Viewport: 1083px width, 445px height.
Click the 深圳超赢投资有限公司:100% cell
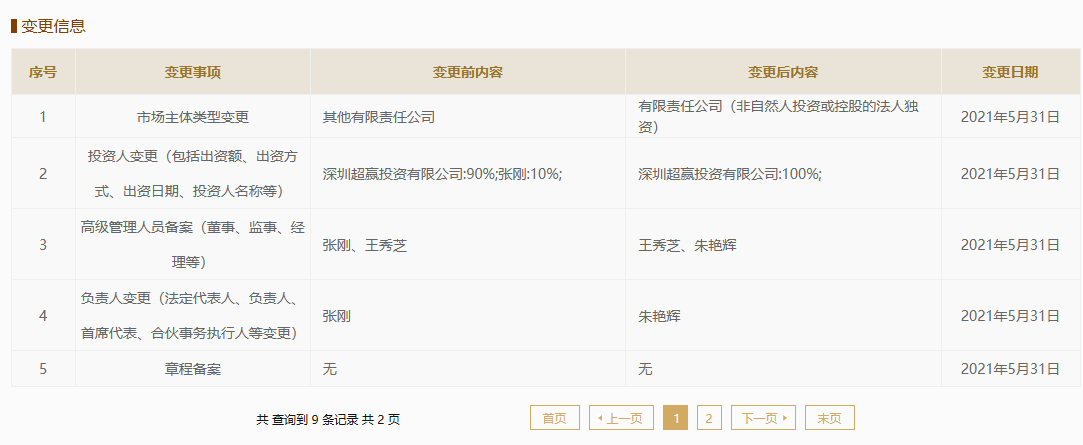click(730, 174)
